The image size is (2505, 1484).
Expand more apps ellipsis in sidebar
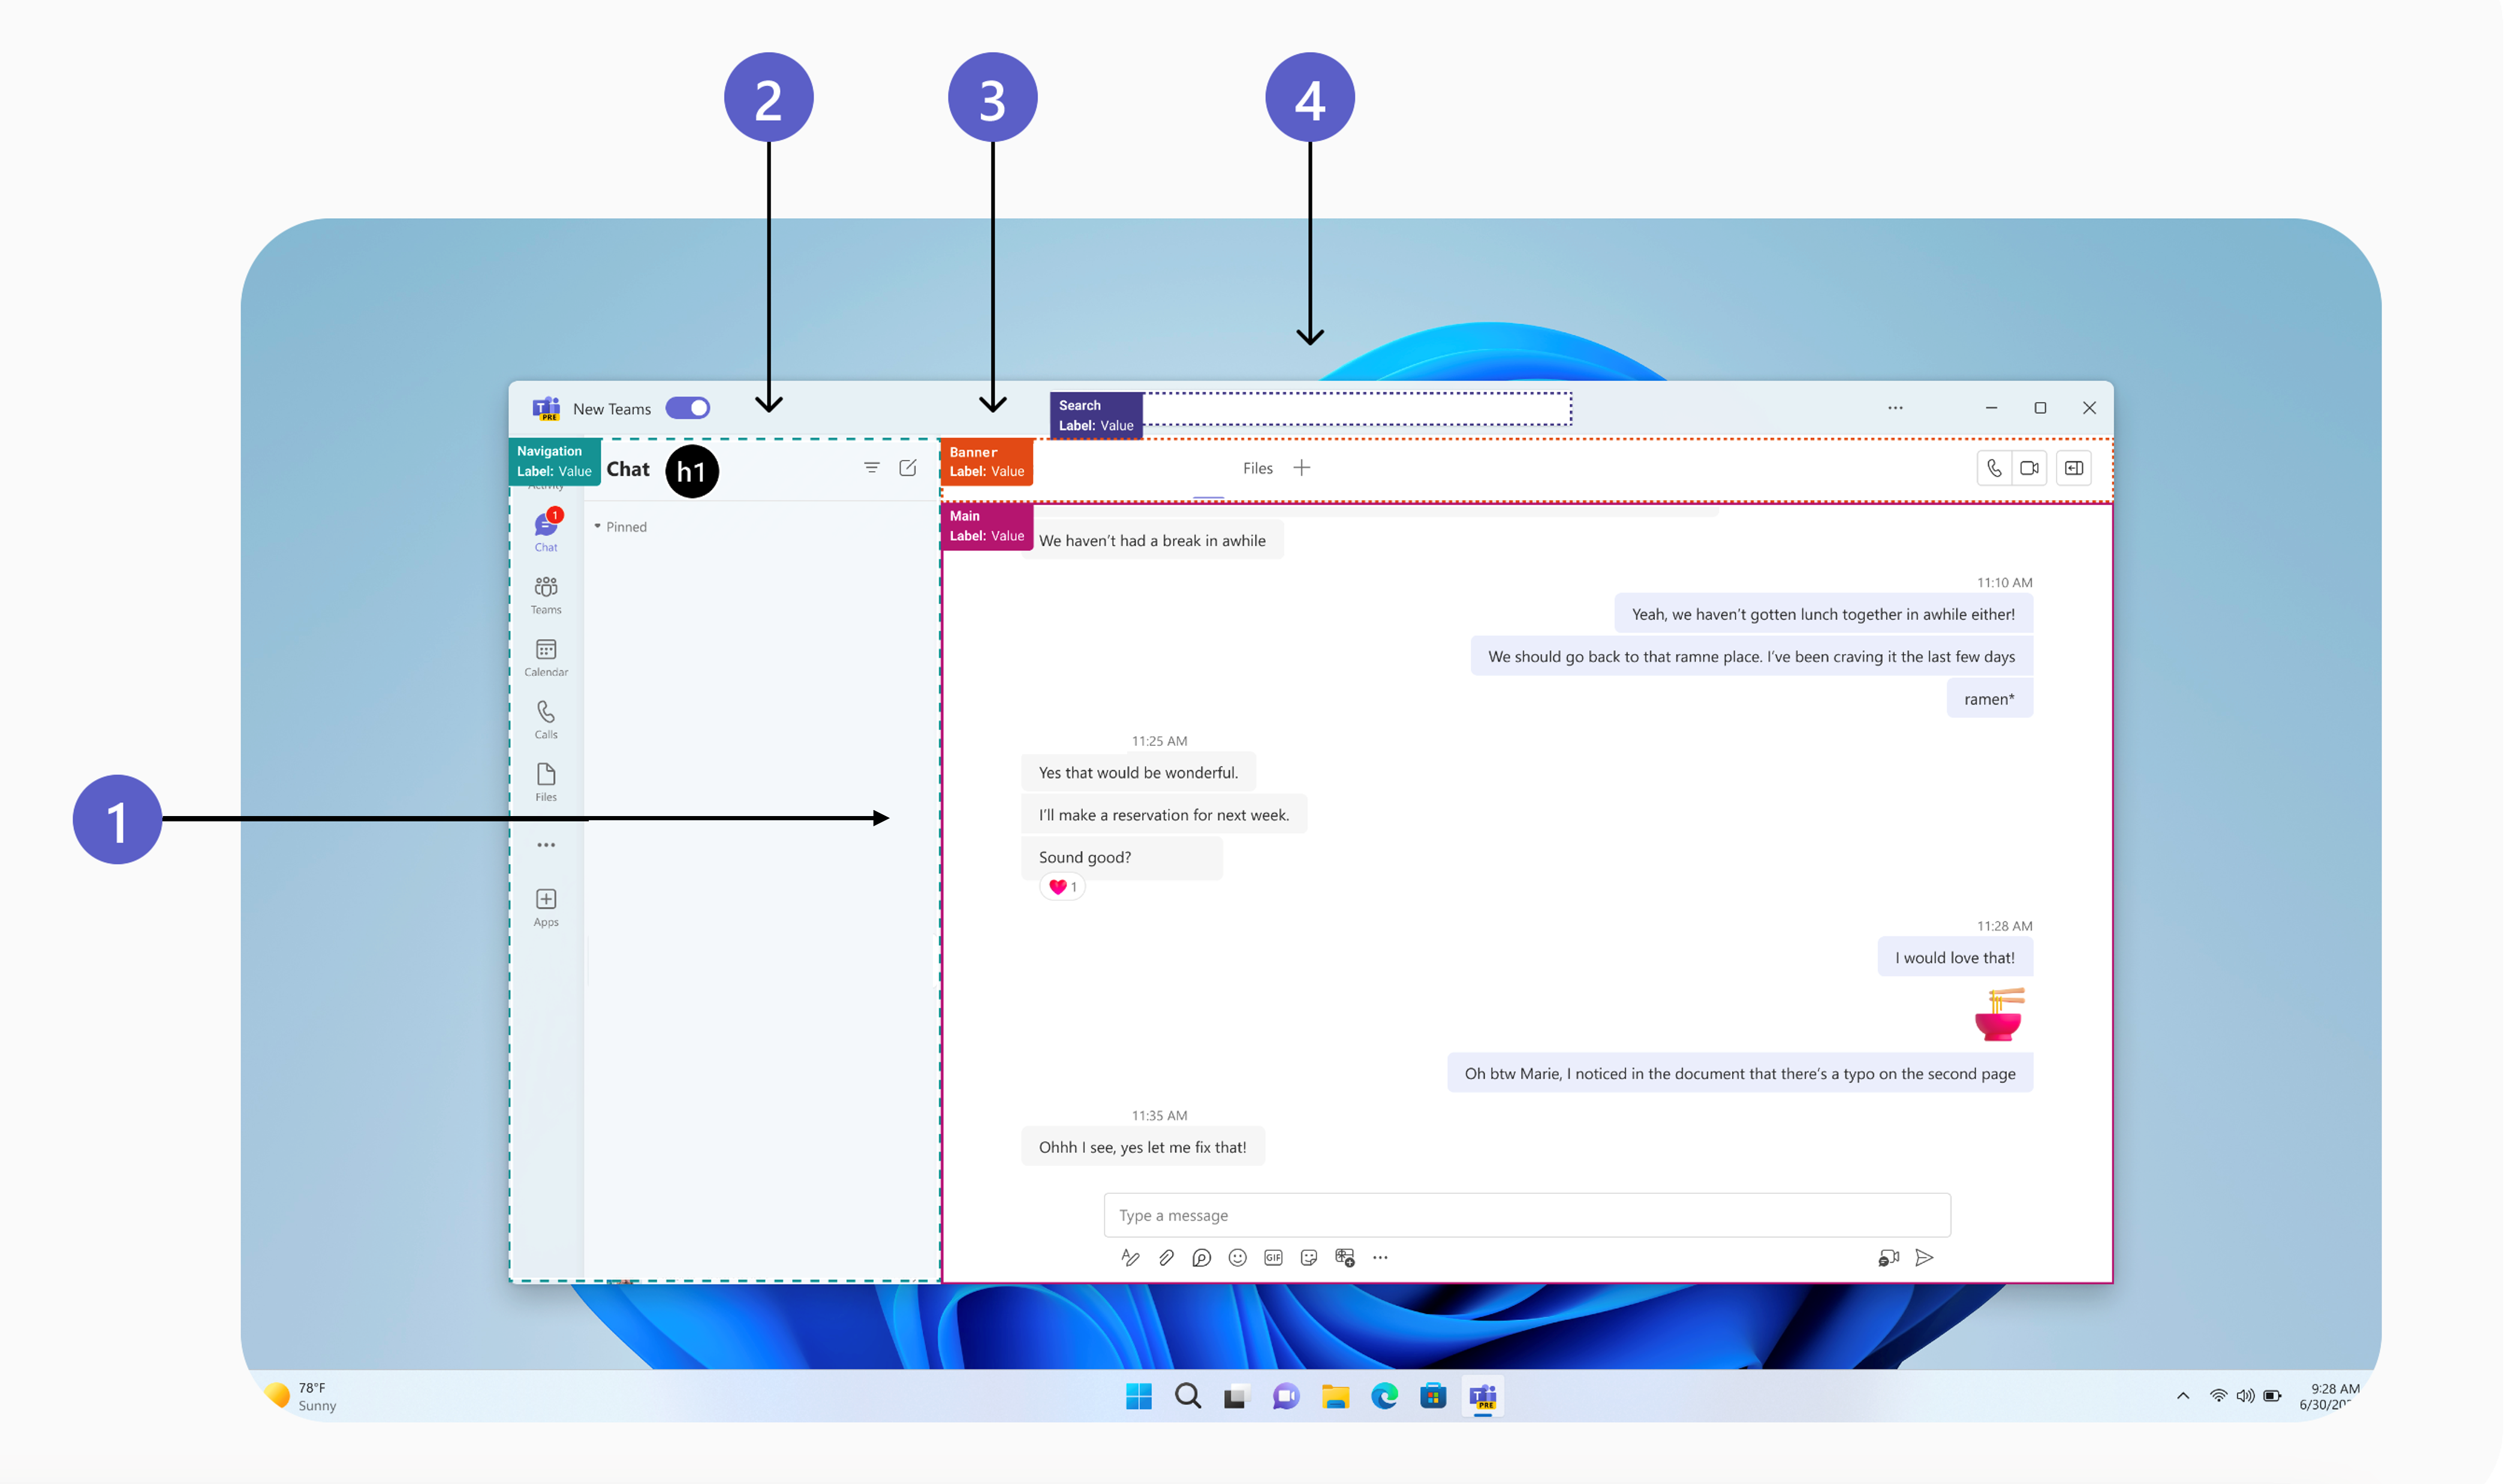pos(546,845)
